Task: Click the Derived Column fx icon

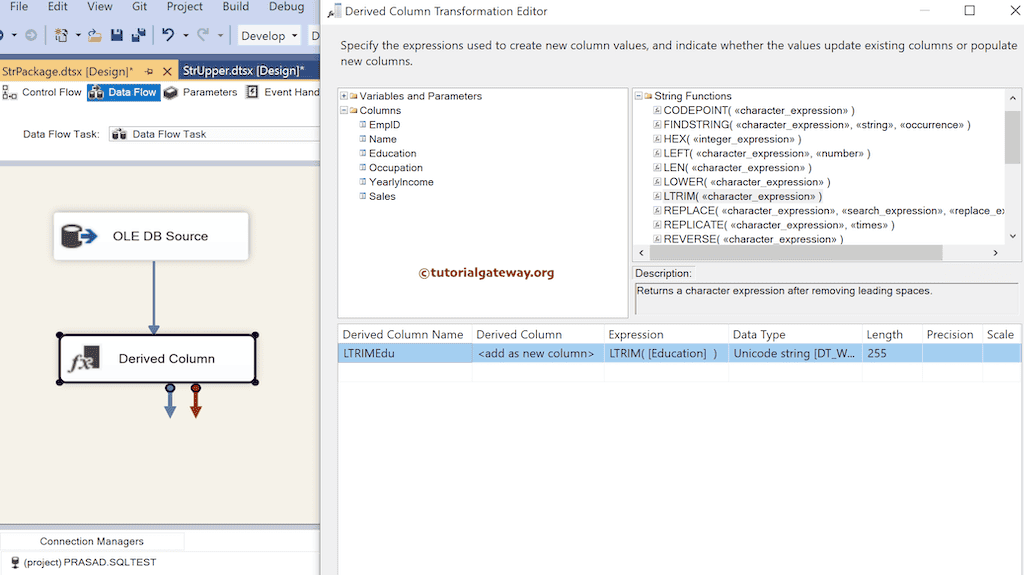Action: (x=85, y=359)
